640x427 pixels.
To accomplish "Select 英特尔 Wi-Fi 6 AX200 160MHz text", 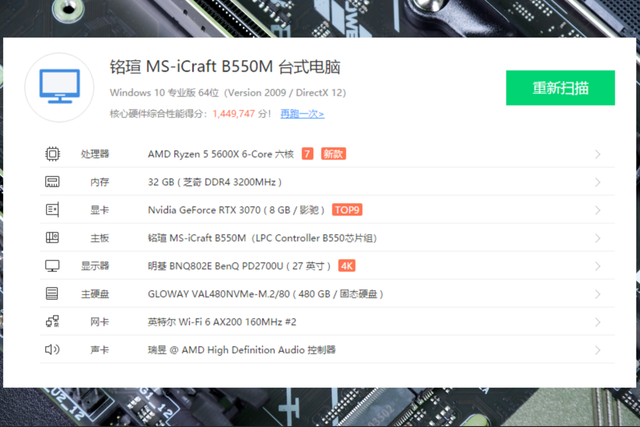I will [x=222, y=322].
